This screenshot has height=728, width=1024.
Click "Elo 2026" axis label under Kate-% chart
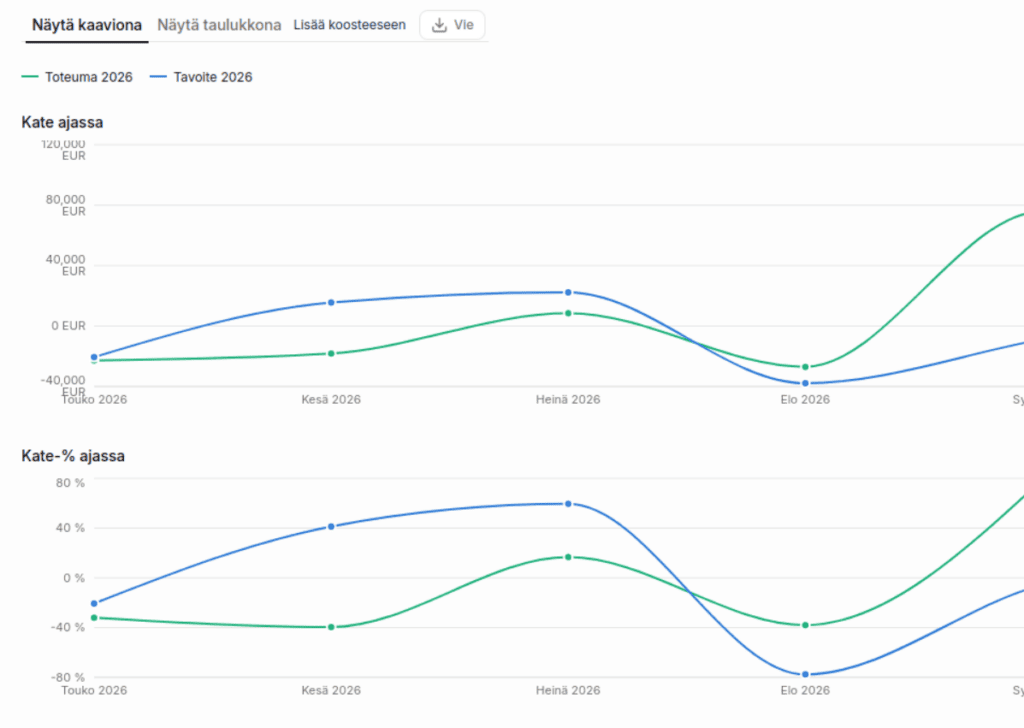805,690
